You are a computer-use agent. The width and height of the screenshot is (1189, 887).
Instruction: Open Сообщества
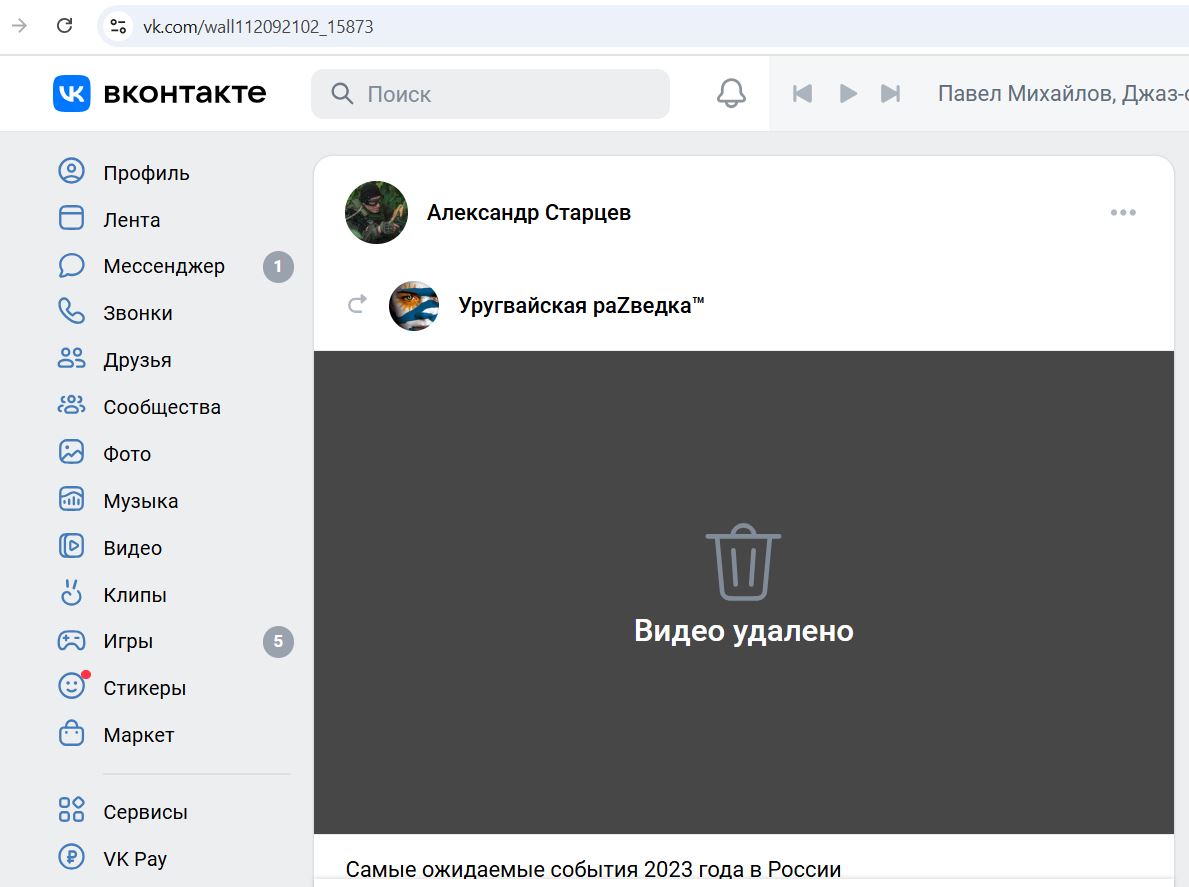(162, 407)
